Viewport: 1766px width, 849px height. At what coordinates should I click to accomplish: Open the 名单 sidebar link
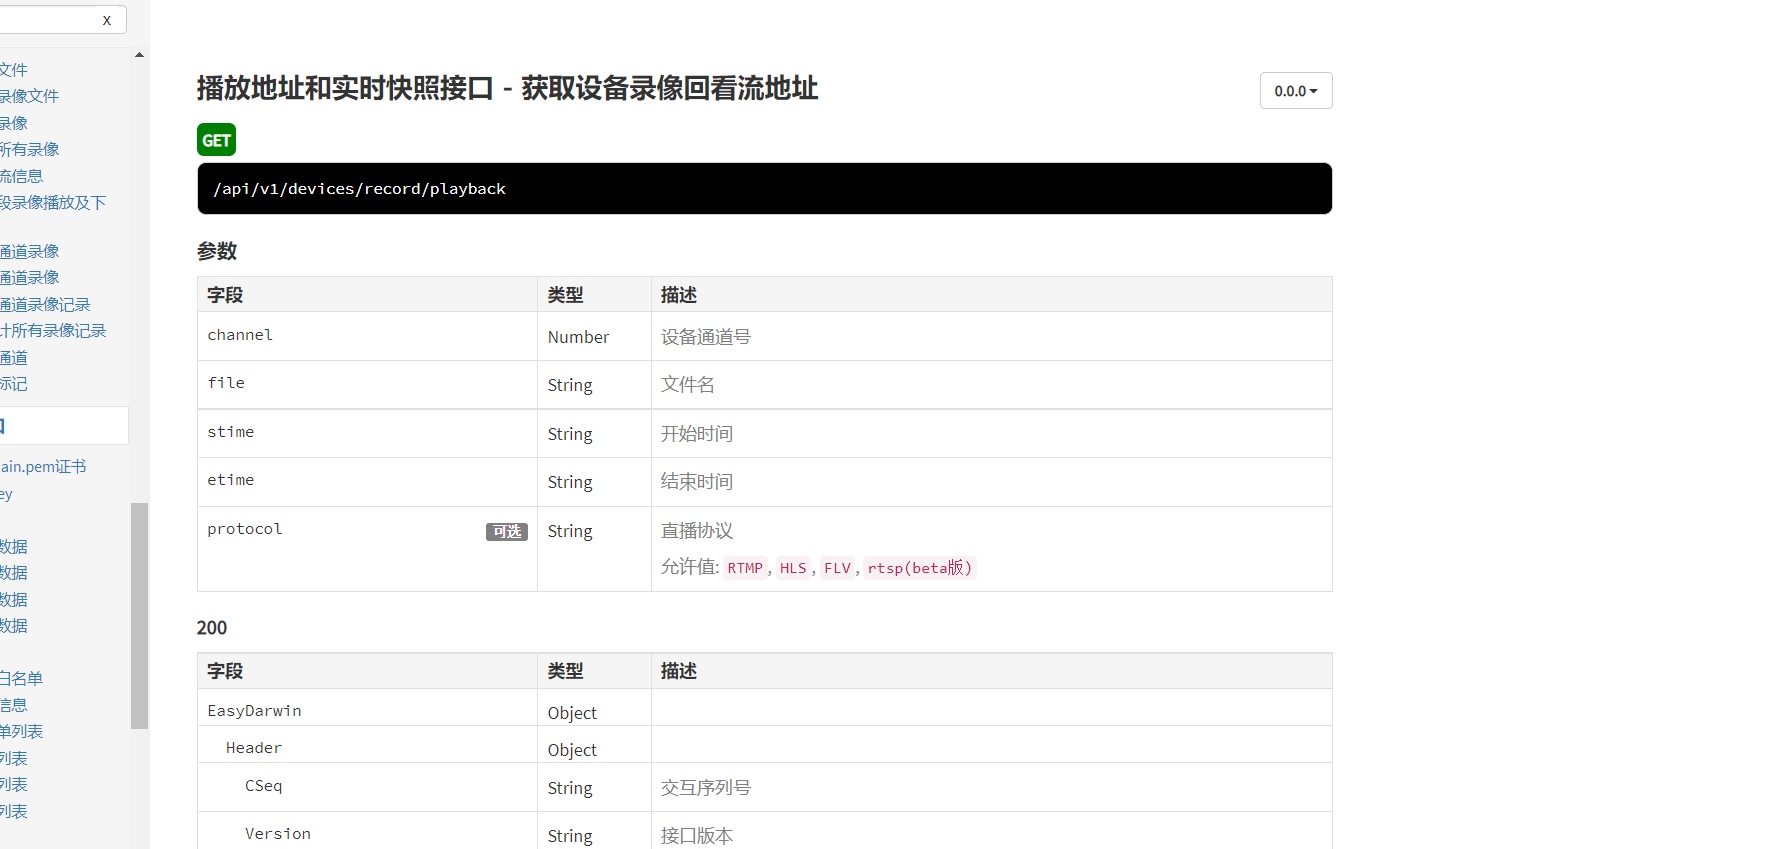pyautogui.click(x=22, y=678)
